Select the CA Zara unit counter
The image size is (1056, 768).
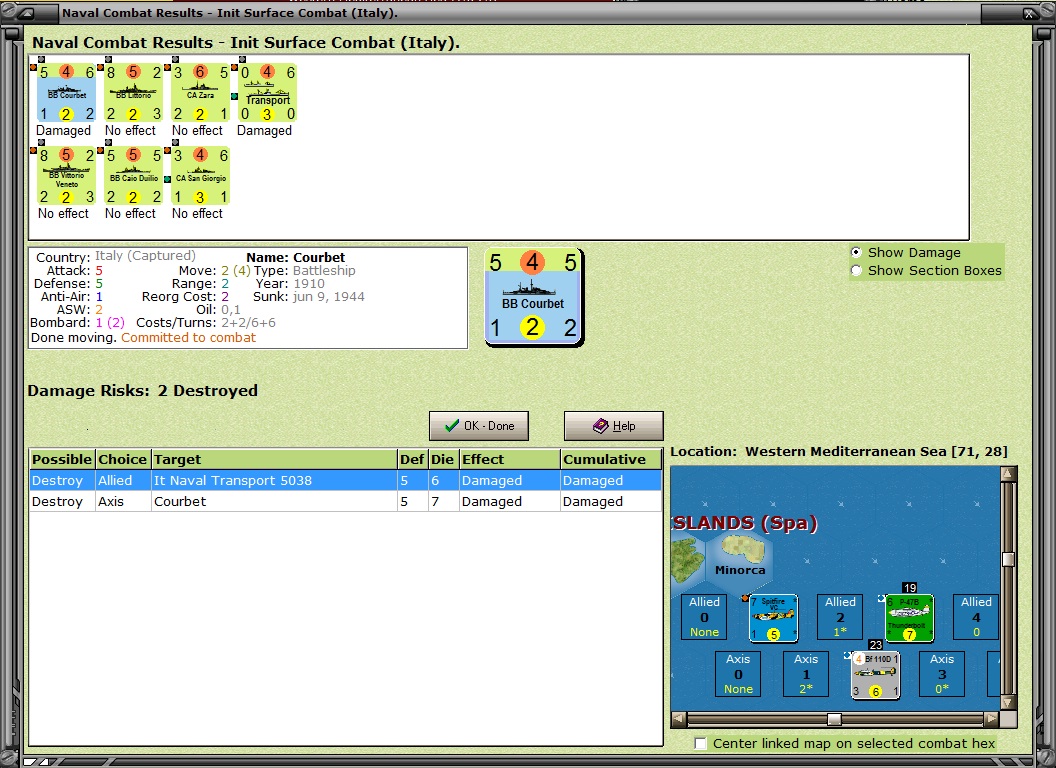(x=200, y=93)
